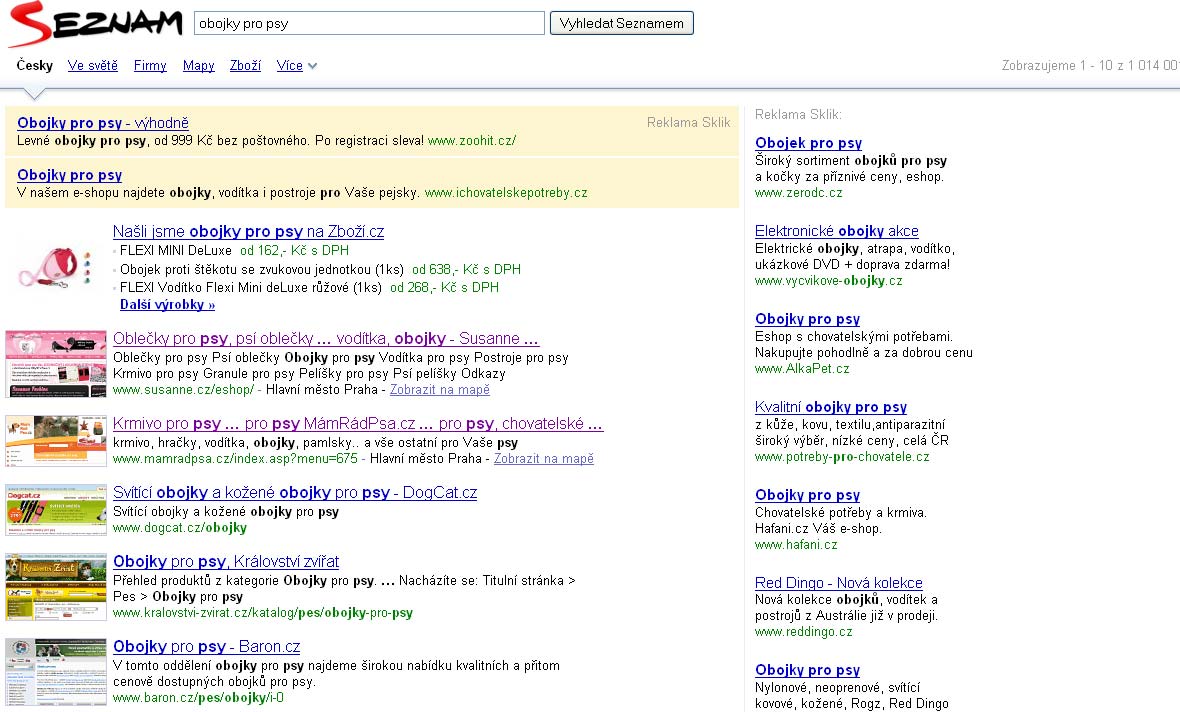Click the pink Flexi leash product thumbnail

coord(56,268)
